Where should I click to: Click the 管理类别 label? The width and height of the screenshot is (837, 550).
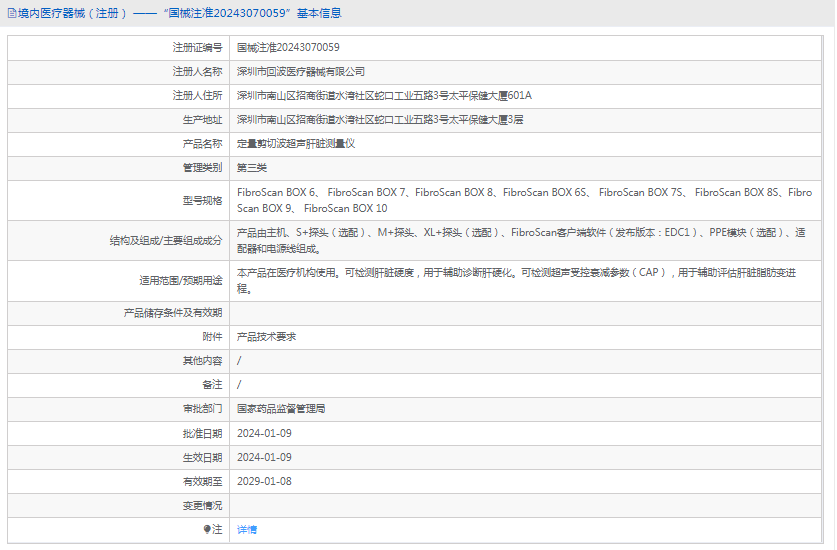(x=202, y=168)
